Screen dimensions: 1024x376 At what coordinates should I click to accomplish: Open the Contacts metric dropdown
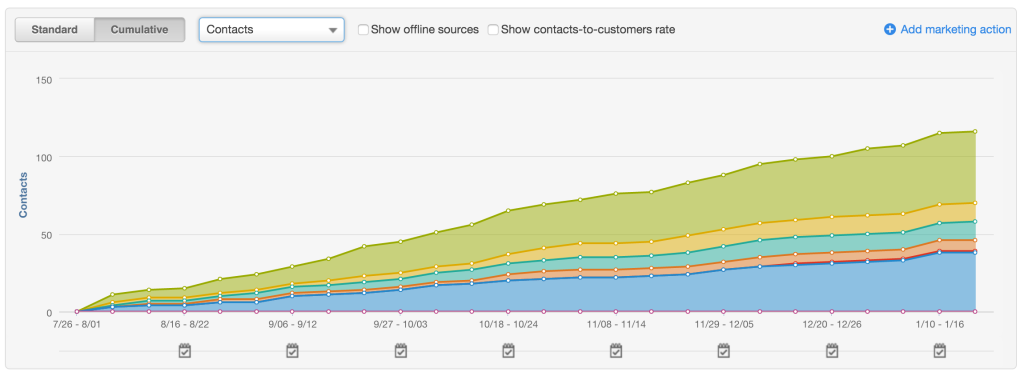pos(272,29)
